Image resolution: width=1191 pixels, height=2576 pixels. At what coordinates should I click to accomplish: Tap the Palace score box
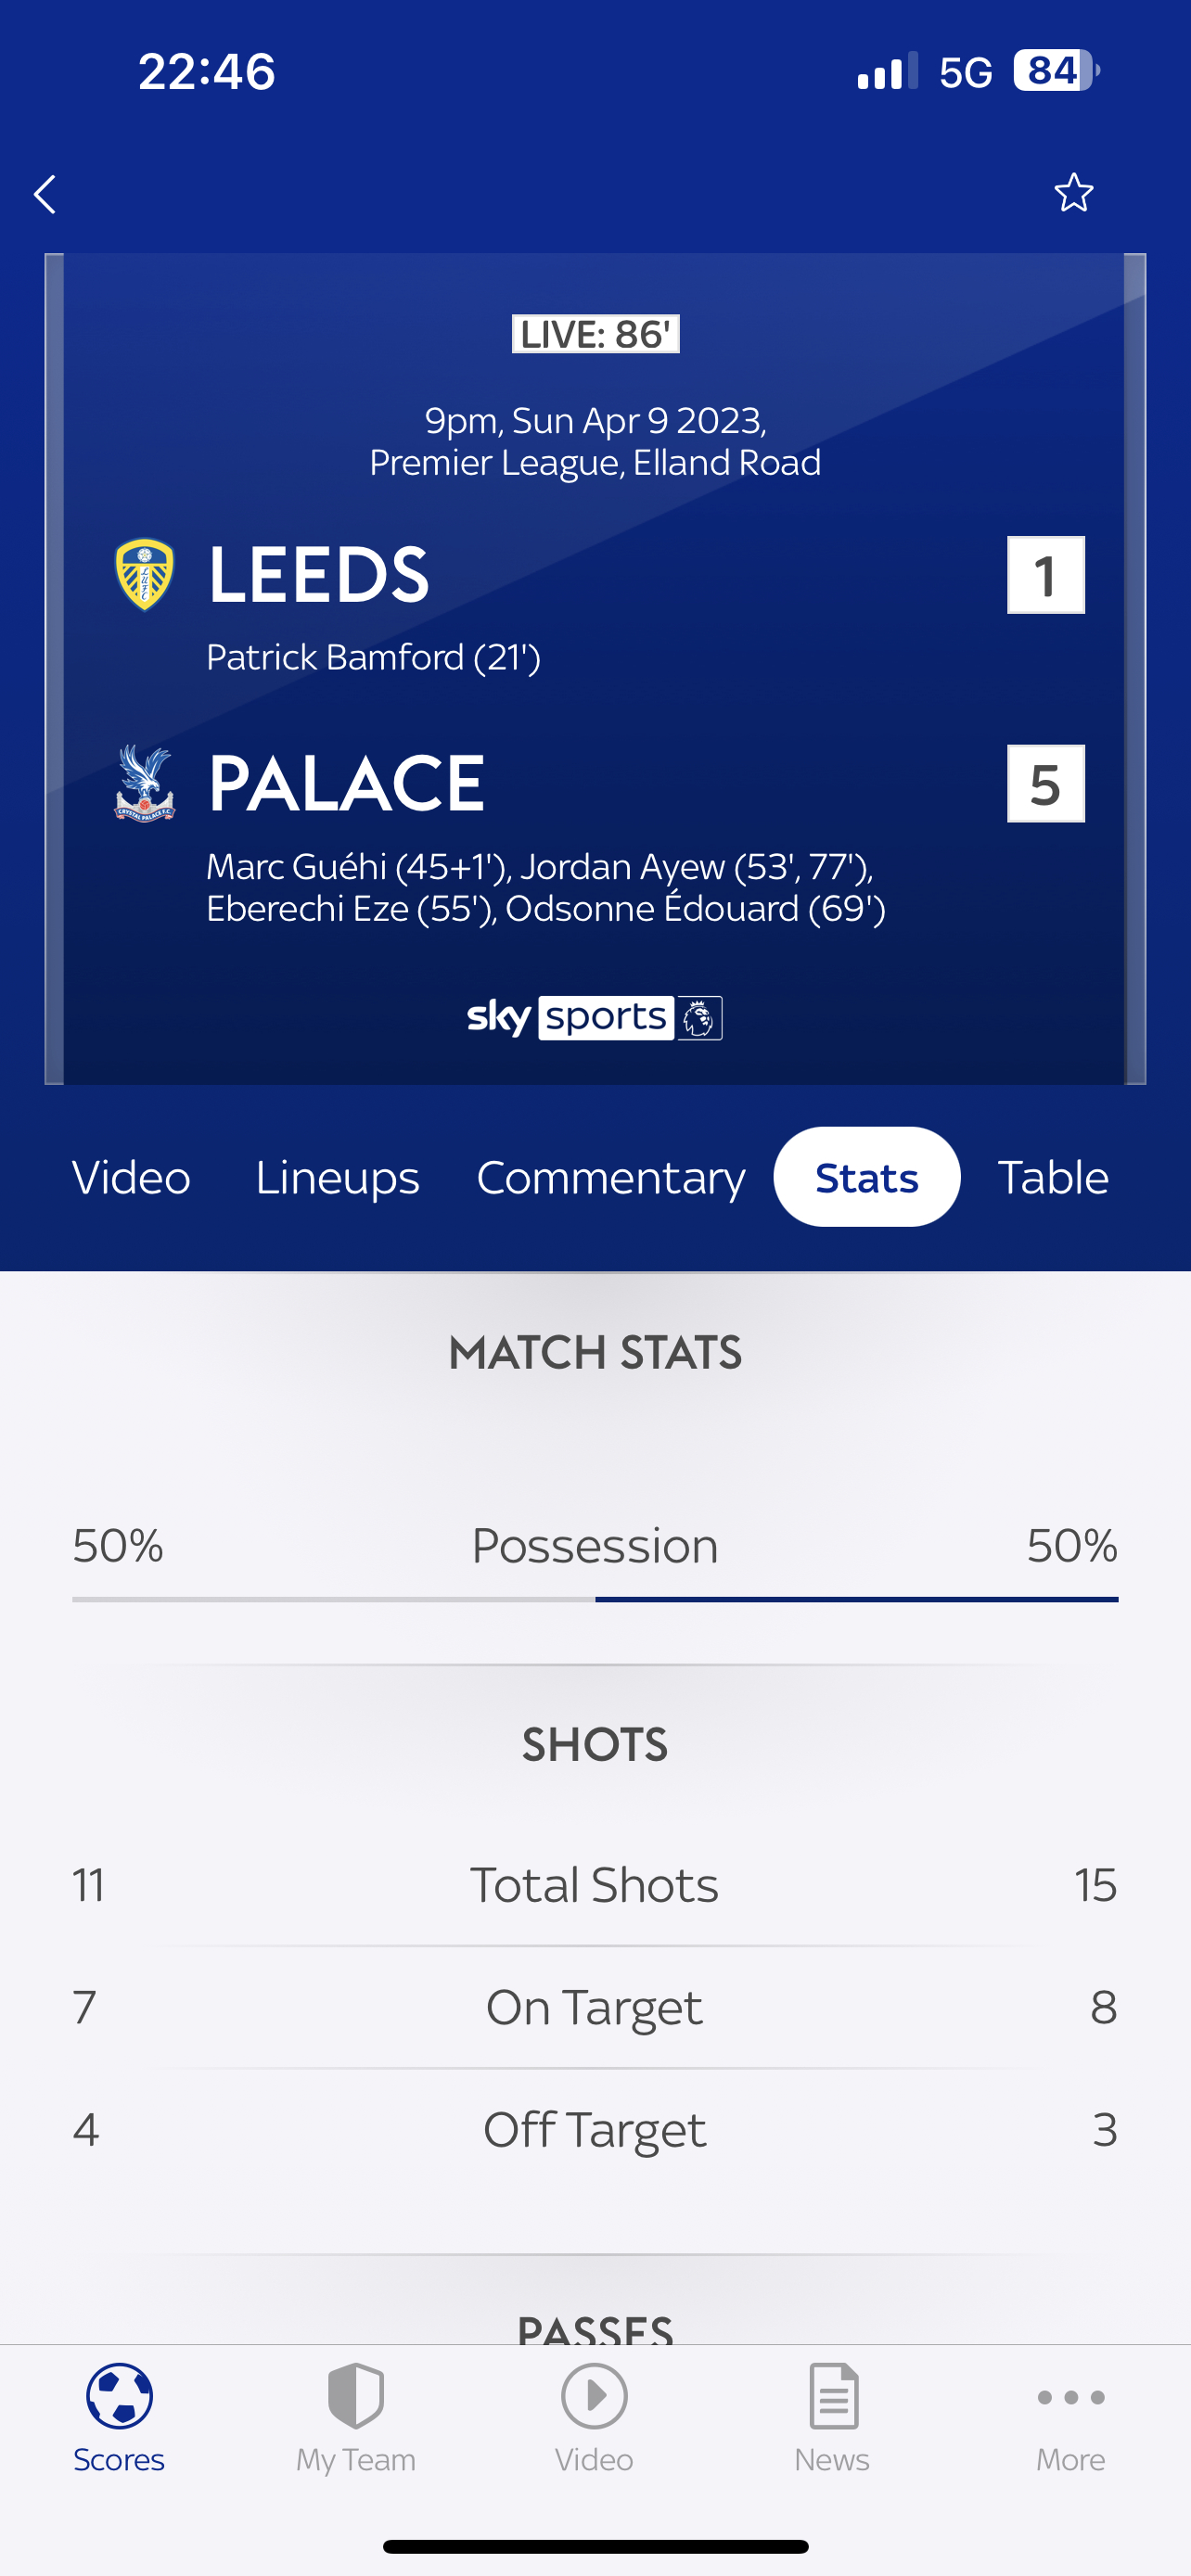click(1045, 784)
